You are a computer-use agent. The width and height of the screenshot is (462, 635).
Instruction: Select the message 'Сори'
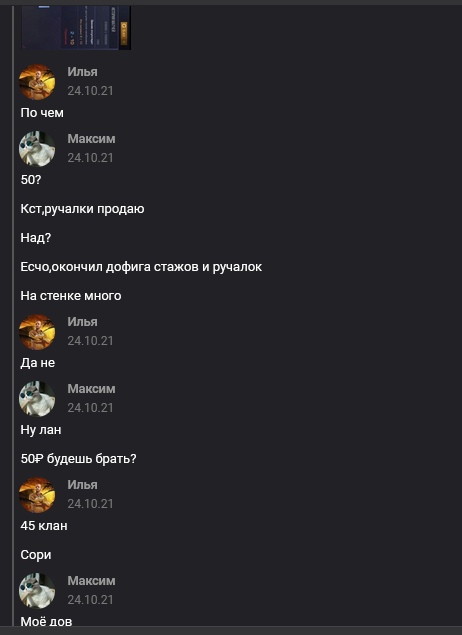[36, 555]
